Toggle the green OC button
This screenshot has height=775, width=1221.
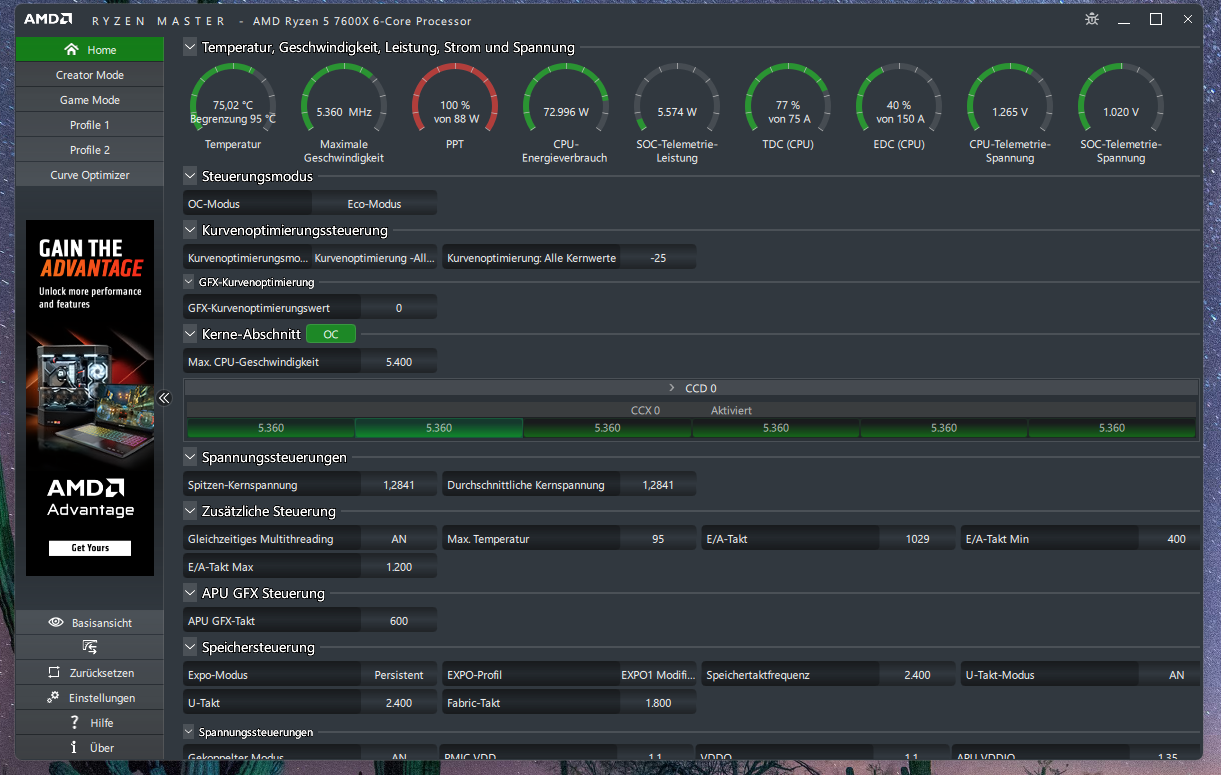click(331, 334)
